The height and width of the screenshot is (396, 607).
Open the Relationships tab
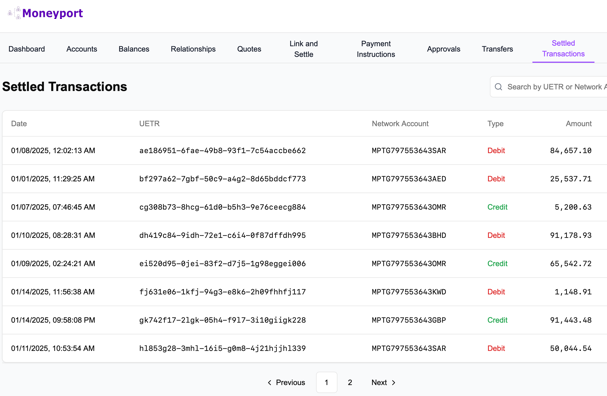pyautogui.click(x=193, y=49)
